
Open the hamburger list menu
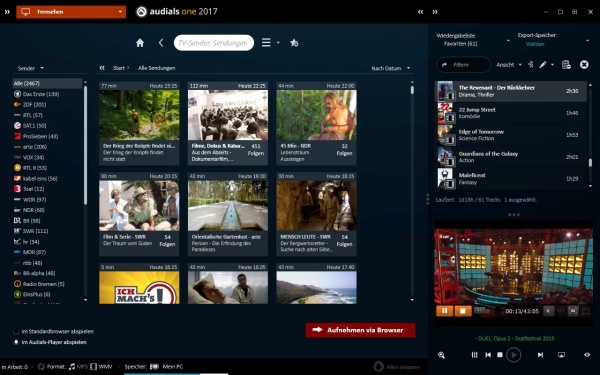click(x=266, y=42)
